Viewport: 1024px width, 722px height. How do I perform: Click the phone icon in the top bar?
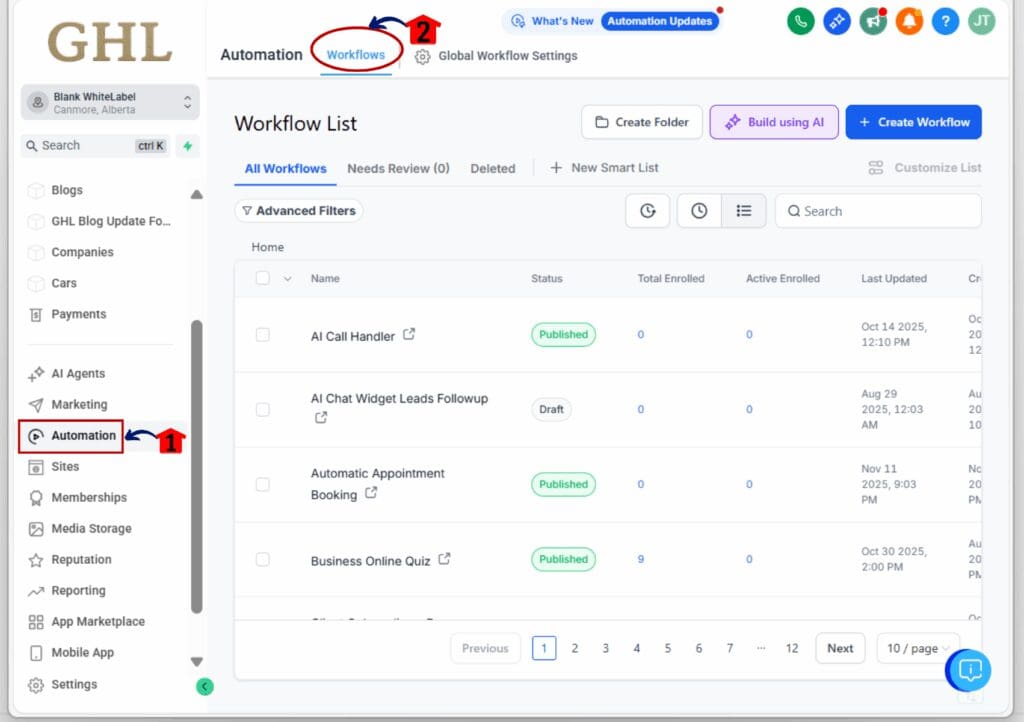800,20
